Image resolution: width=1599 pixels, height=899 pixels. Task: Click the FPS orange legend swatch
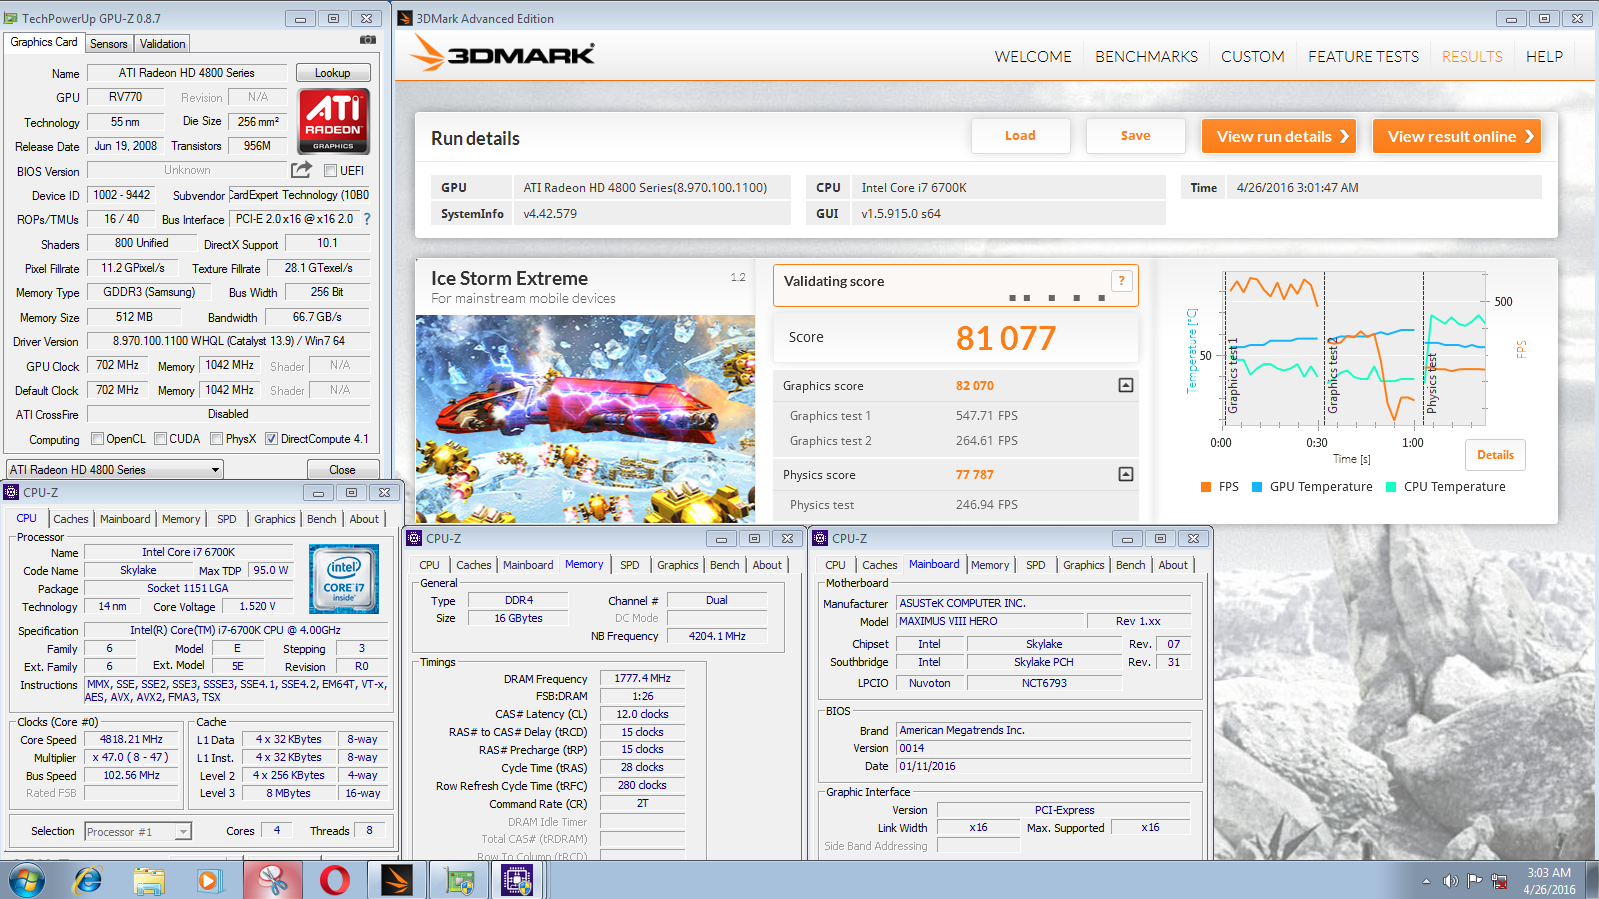[x=1206, y=487]
